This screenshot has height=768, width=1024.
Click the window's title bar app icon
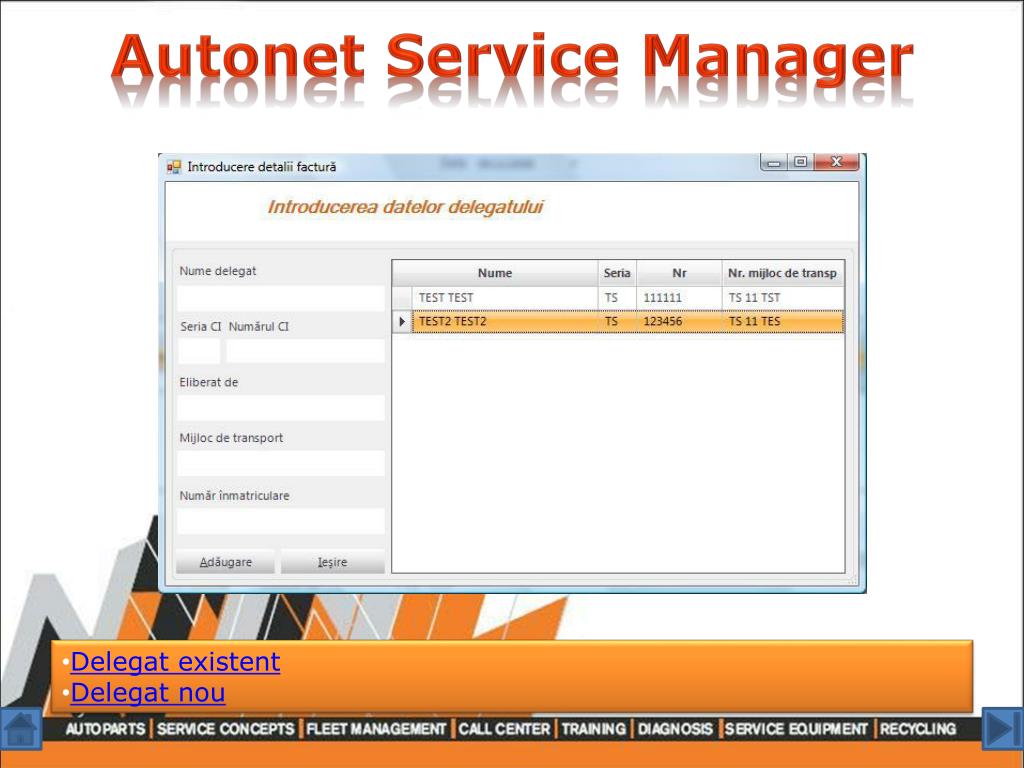(174, 167)
